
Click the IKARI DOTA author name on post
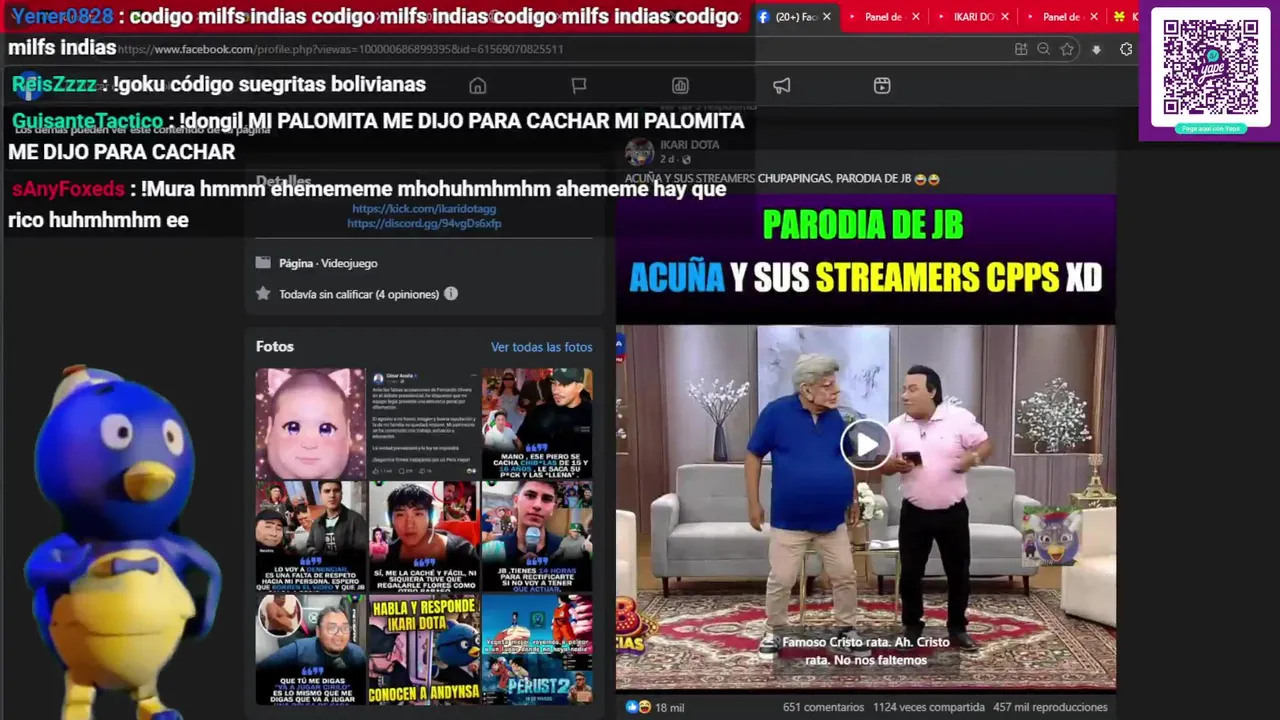pos(689,145)
